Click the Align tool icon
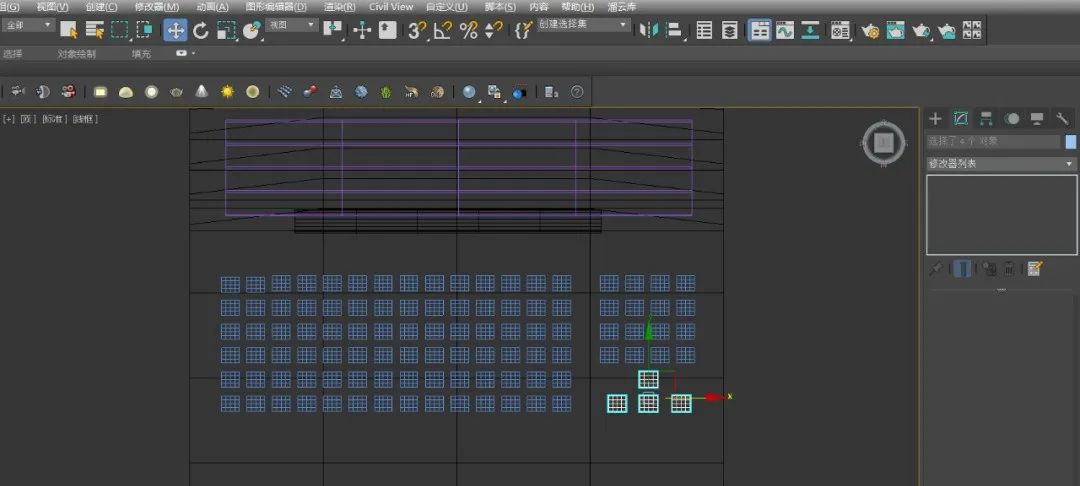This screenshot has height=486, width=1080. tap(674, 30)
